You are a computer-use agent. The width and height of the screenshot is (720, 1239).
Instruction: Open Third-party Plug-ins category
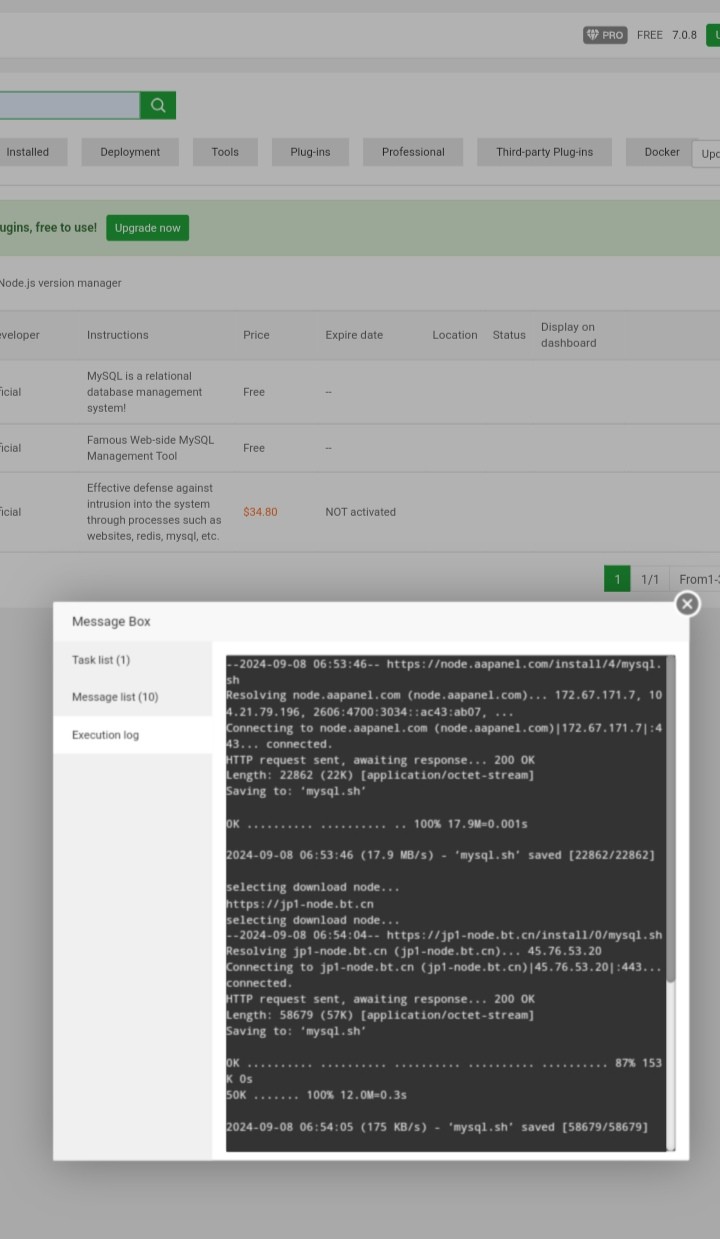(x=544, y=152)
